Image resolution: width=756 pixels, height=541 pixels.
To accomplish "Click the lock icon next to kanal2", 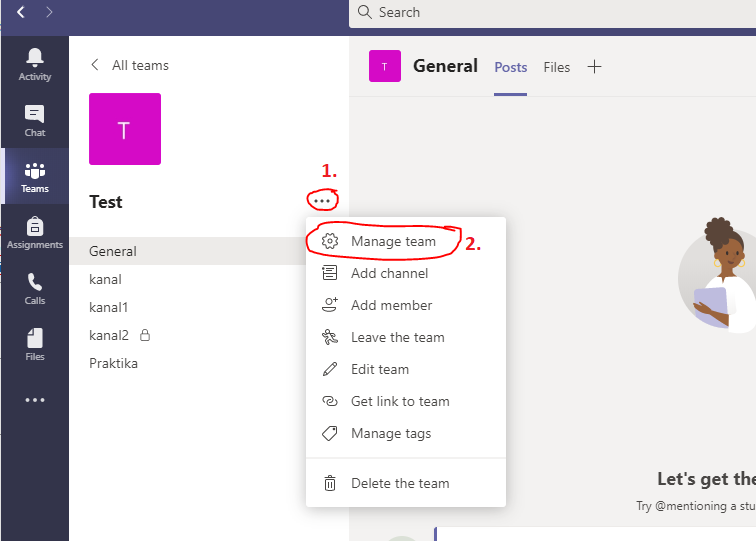I will pos(145,335).
